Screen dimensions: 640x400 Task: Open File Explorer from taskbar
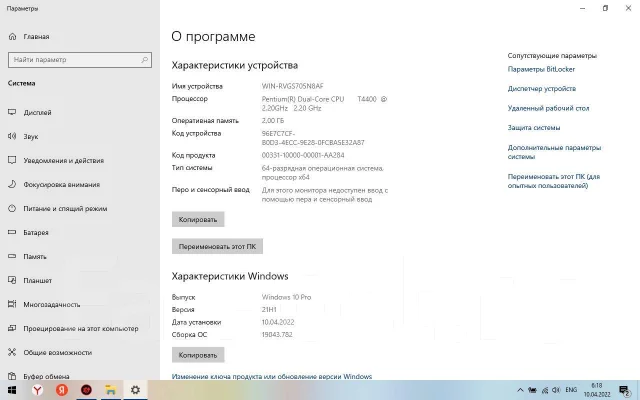111,390
